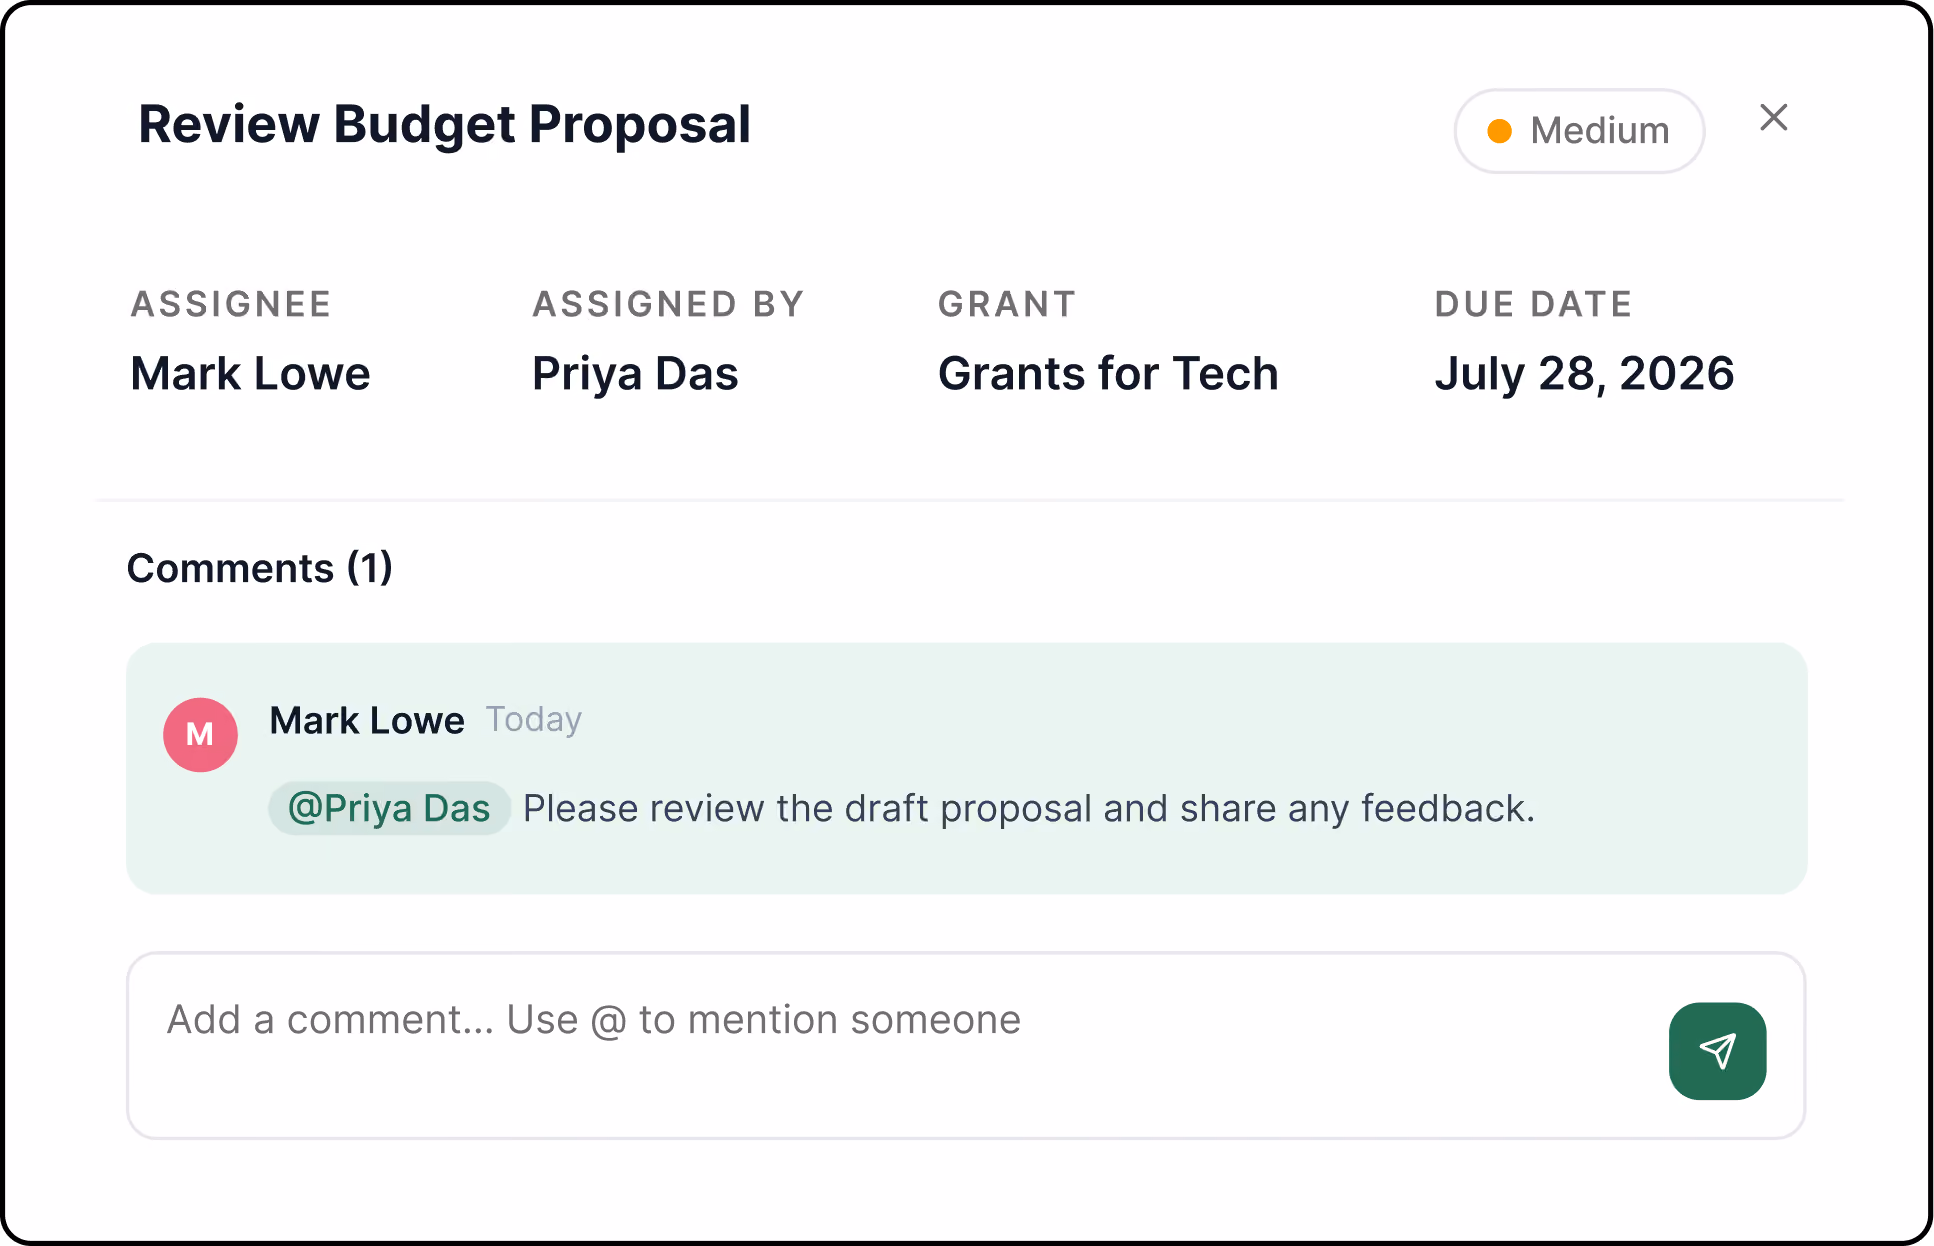Click Mark Lowe's name in the comment
This screenshot has height=1246, width=1934.
point(367,720)
